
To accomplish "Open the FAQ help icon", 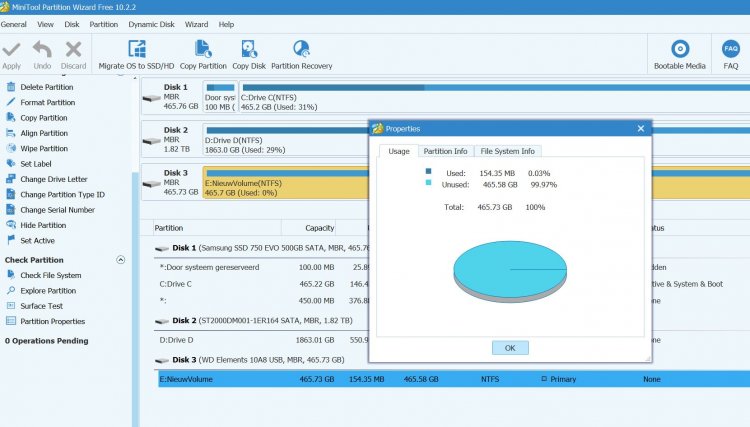I will click(731, 49).
